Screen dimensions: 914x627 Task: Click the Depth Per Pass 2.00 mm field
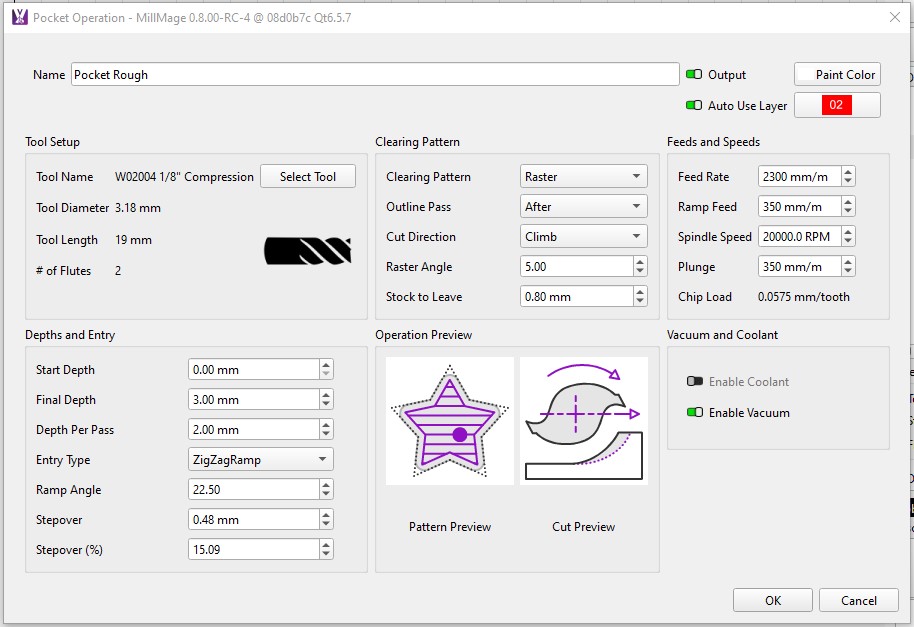(254, 429)
